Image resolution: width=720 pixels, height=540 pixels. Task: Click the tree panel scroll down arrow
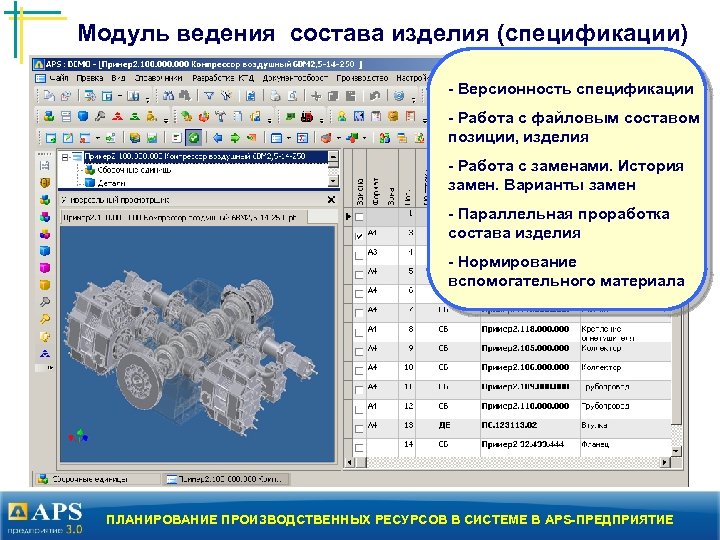(334, 181)
